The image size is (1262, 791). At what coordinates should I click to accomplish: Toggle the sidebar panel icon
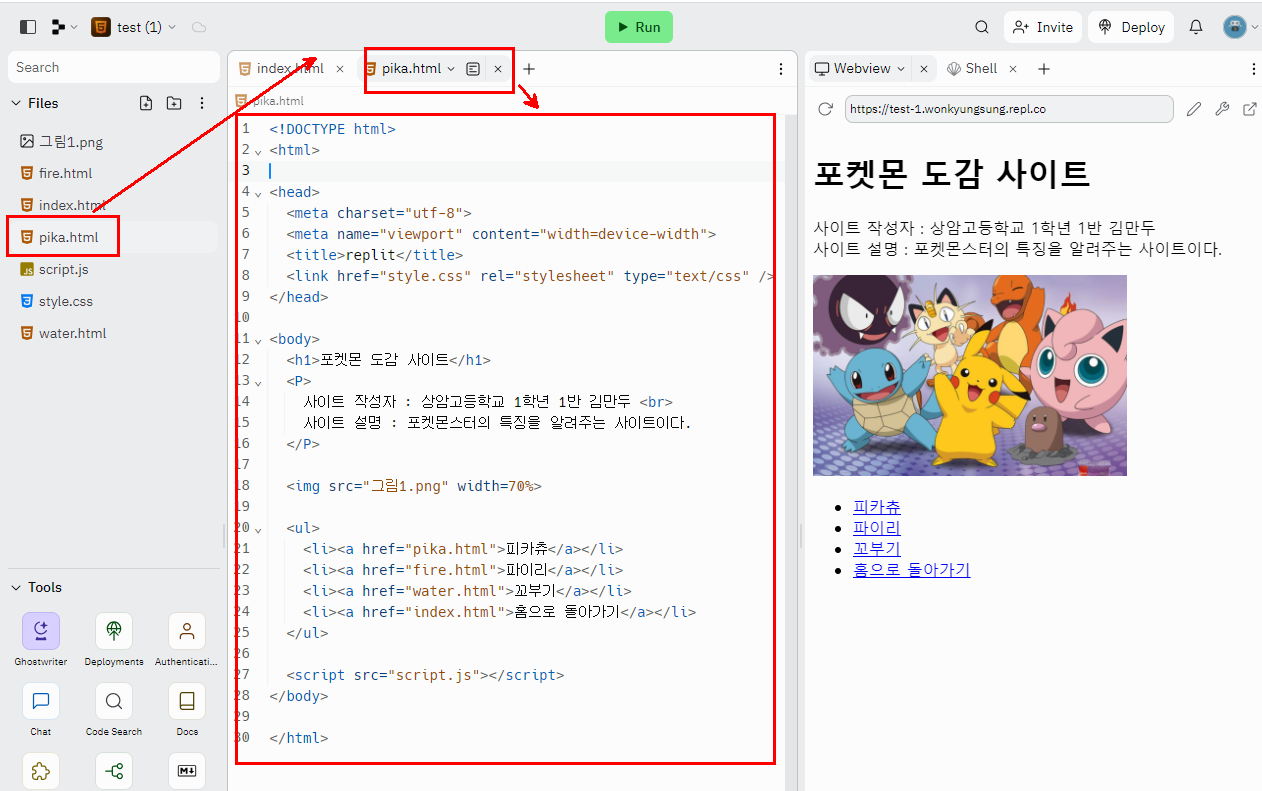pyautogui.click(x=28, y=27)
